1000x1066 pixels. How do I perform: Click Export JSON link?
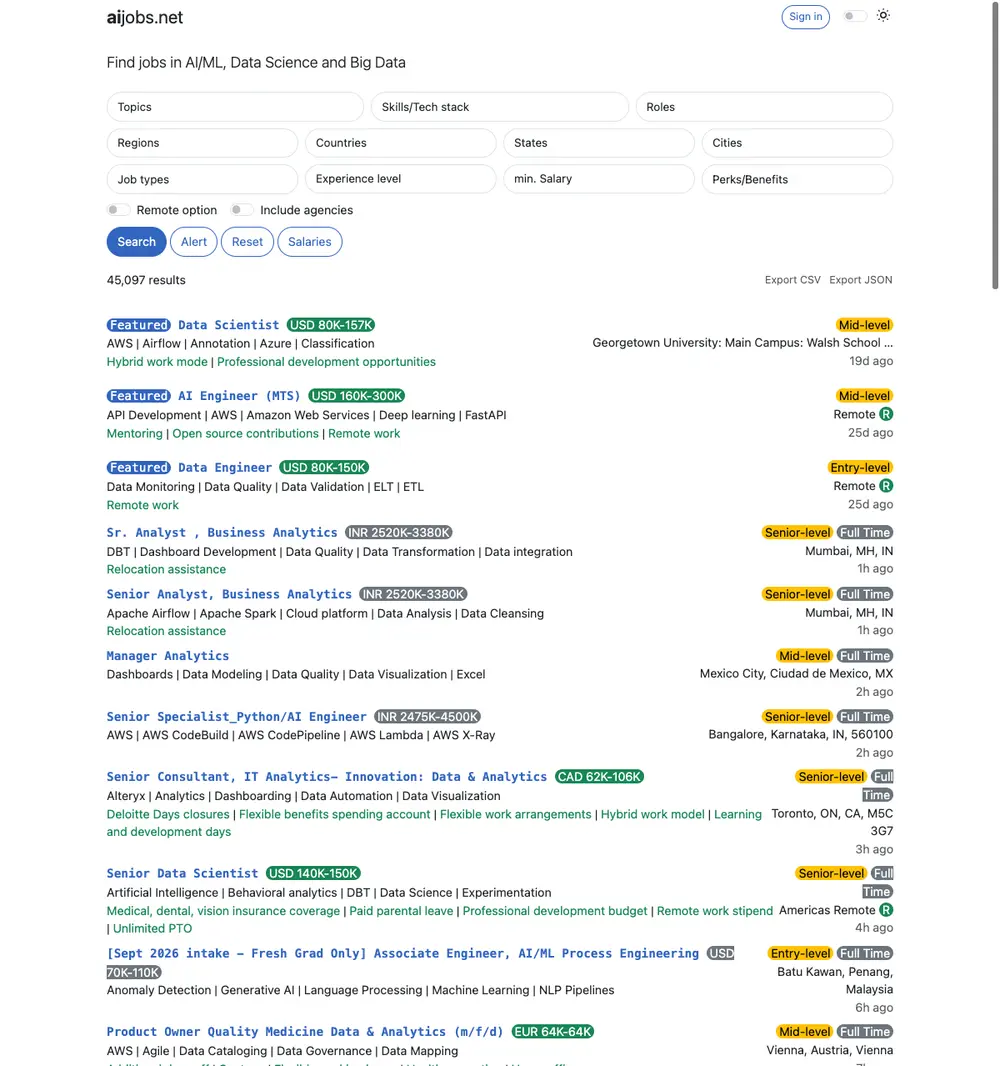tap(861, 280)
